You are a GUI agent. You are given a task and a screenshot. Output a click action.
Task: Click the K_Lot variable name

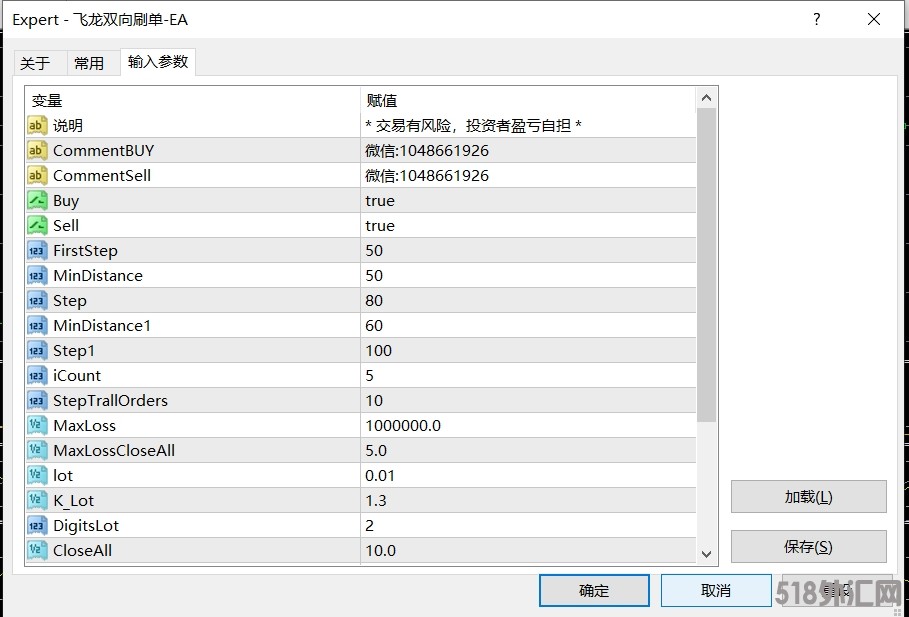click(74, 500)
